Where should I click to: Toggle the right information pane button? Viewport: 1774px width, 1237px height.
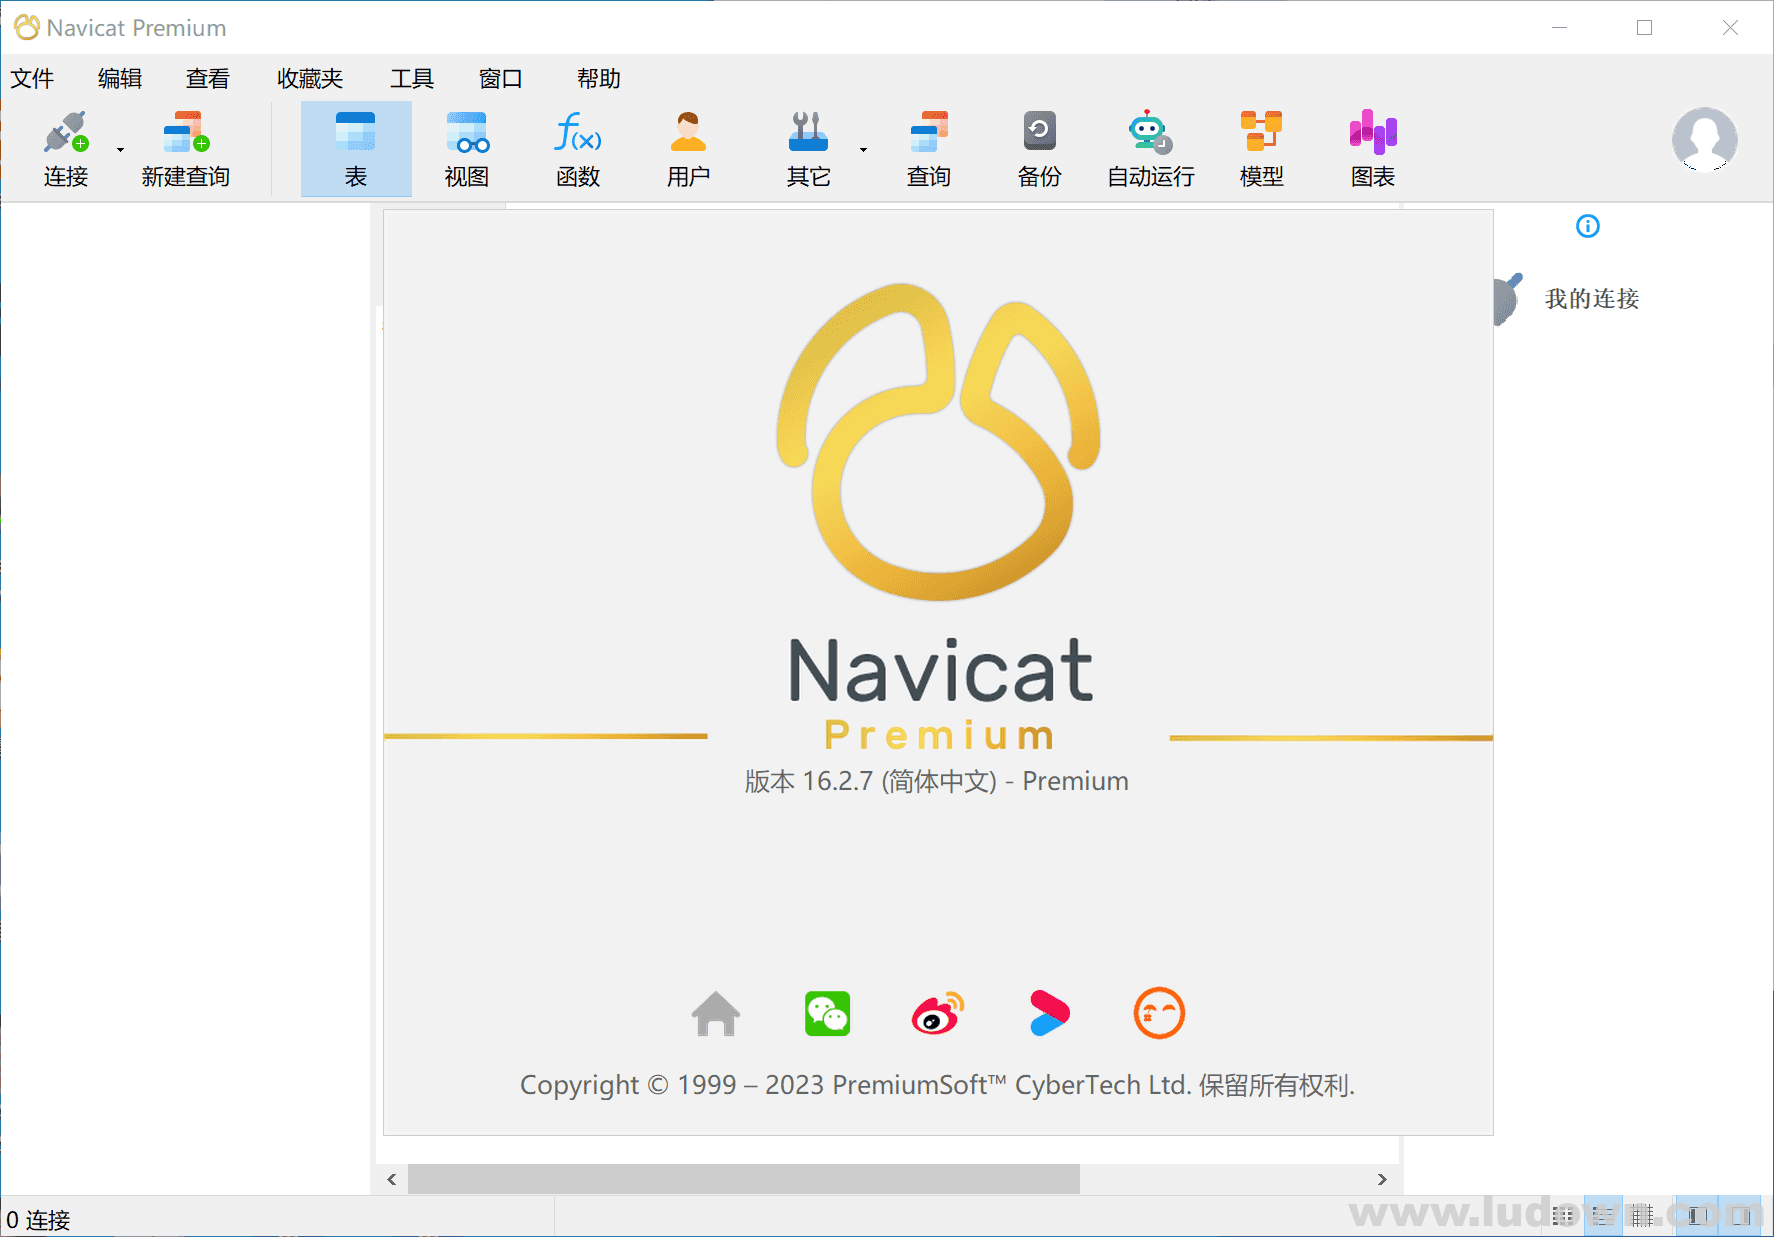(1741, 1216)
